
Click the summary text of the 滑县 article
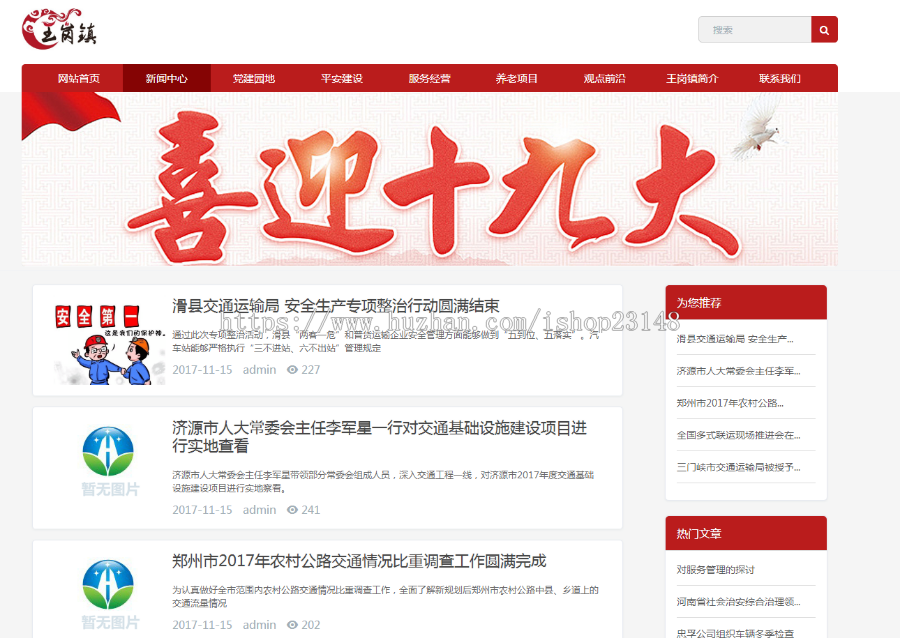point(385,341)
